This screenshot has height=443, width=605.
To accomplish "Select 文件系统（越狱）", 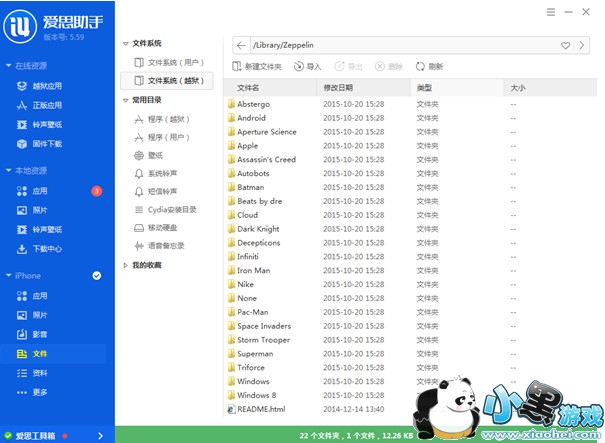I will click(x=167, y=81).
